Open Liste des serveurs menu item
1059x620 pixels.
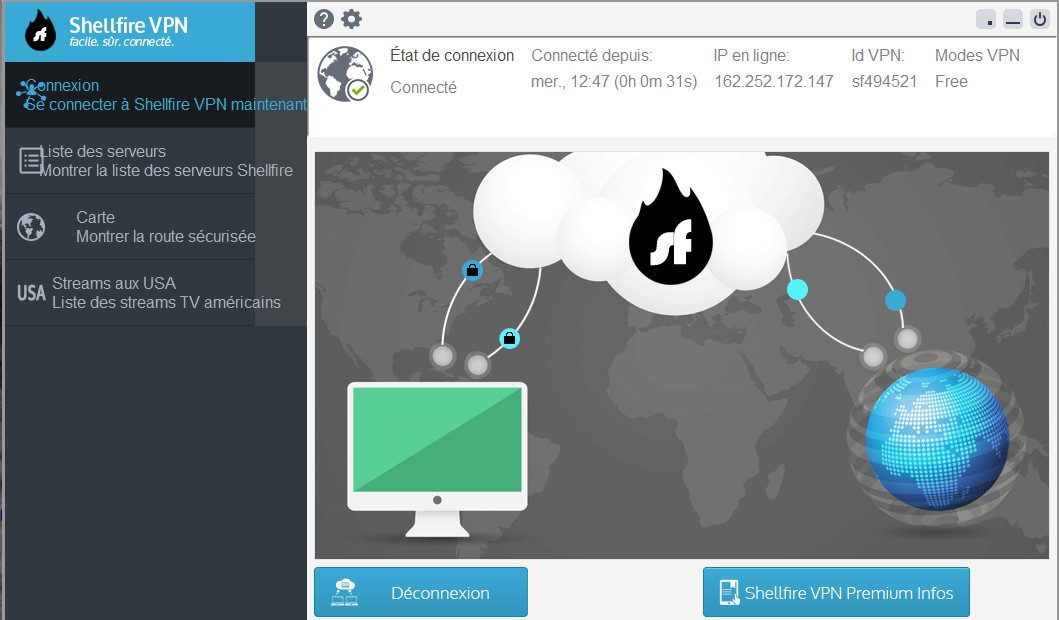(156, 161)
